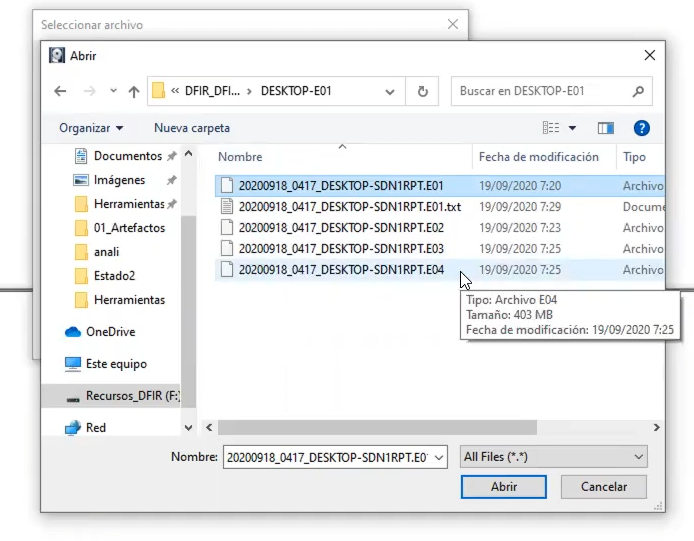Click the Back navigation arrow
The height and width of the screenshot is (541, 694).
60,91
